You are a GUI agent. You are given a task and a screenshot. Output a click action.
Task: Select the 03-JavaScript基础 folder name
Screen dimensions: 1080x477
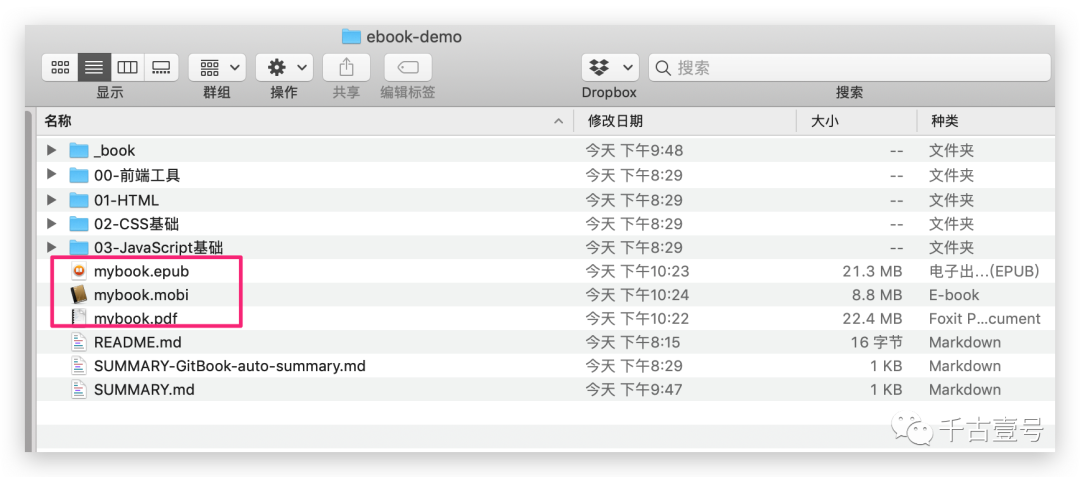[x=158, y=248]
